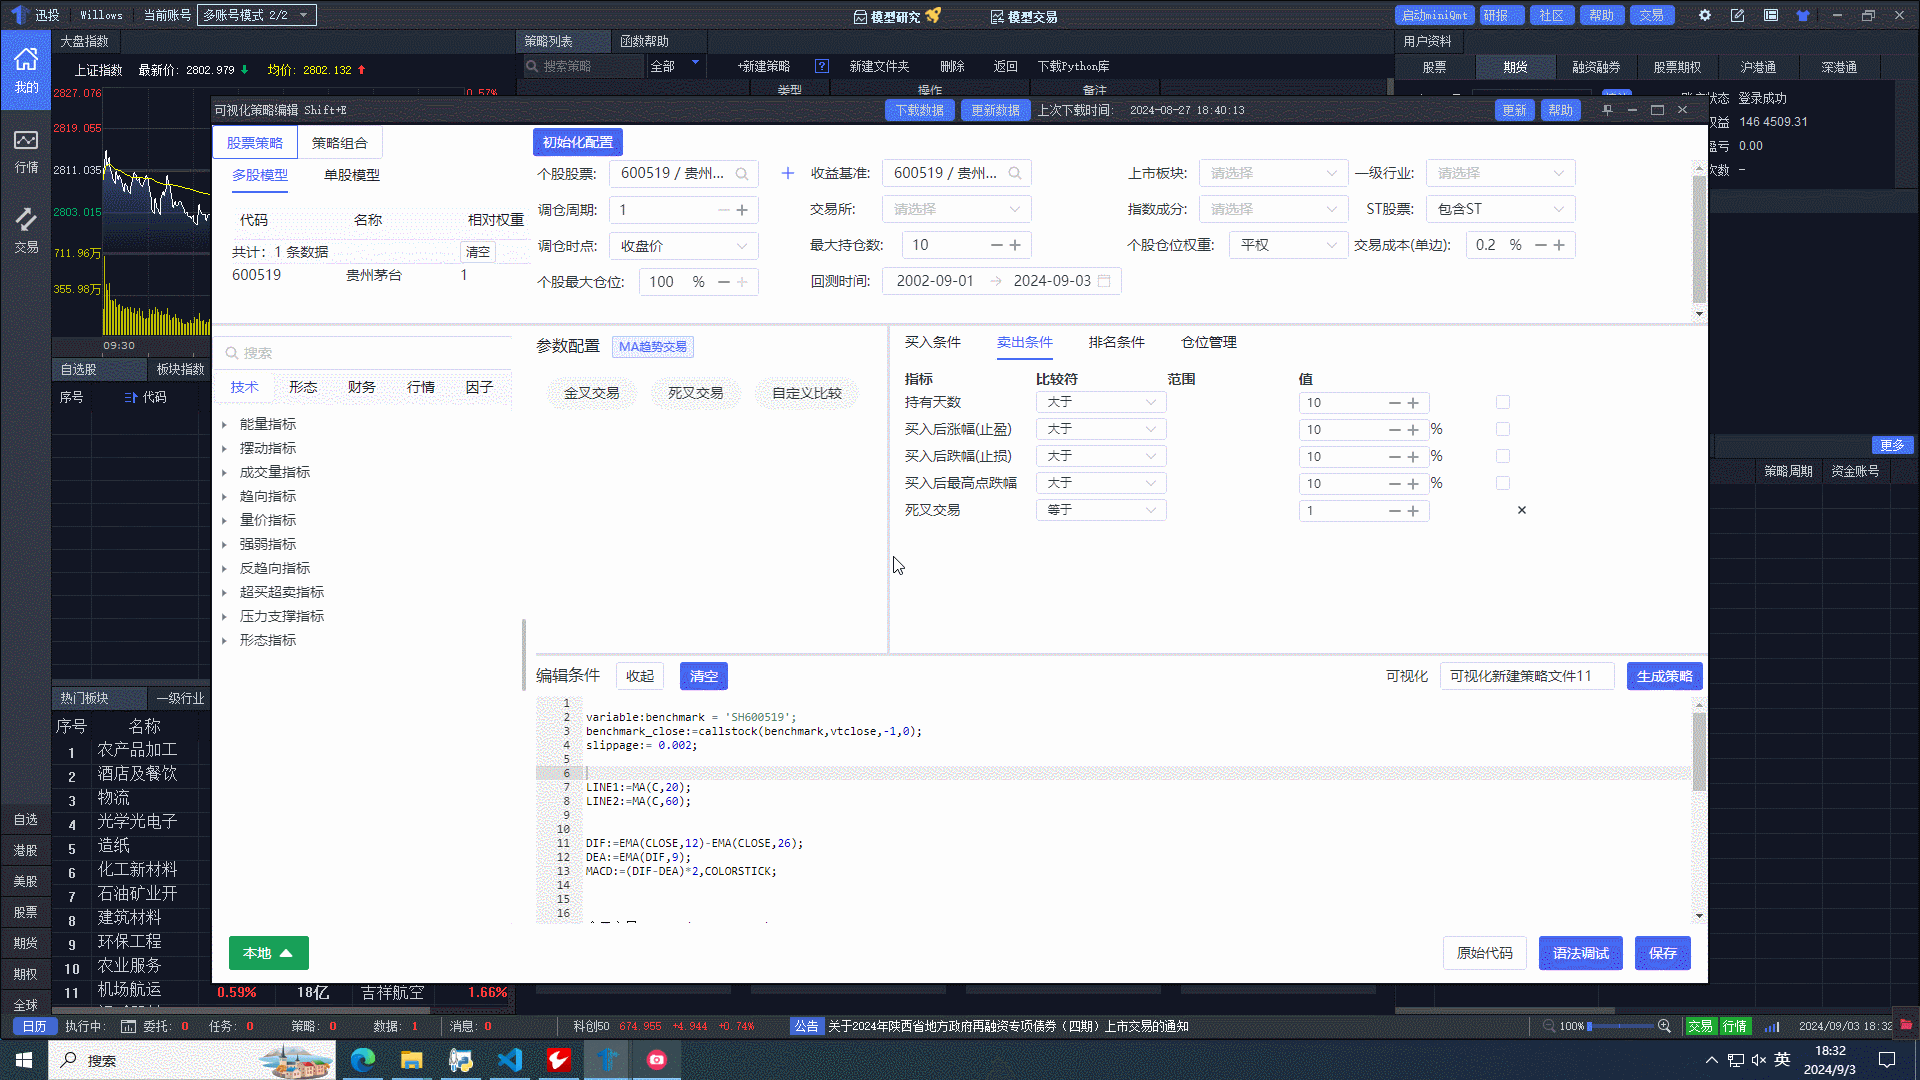Add stock with the blue plus icon
The width and height of the screenshot is (1920, 1080).
tap(788, 173)
